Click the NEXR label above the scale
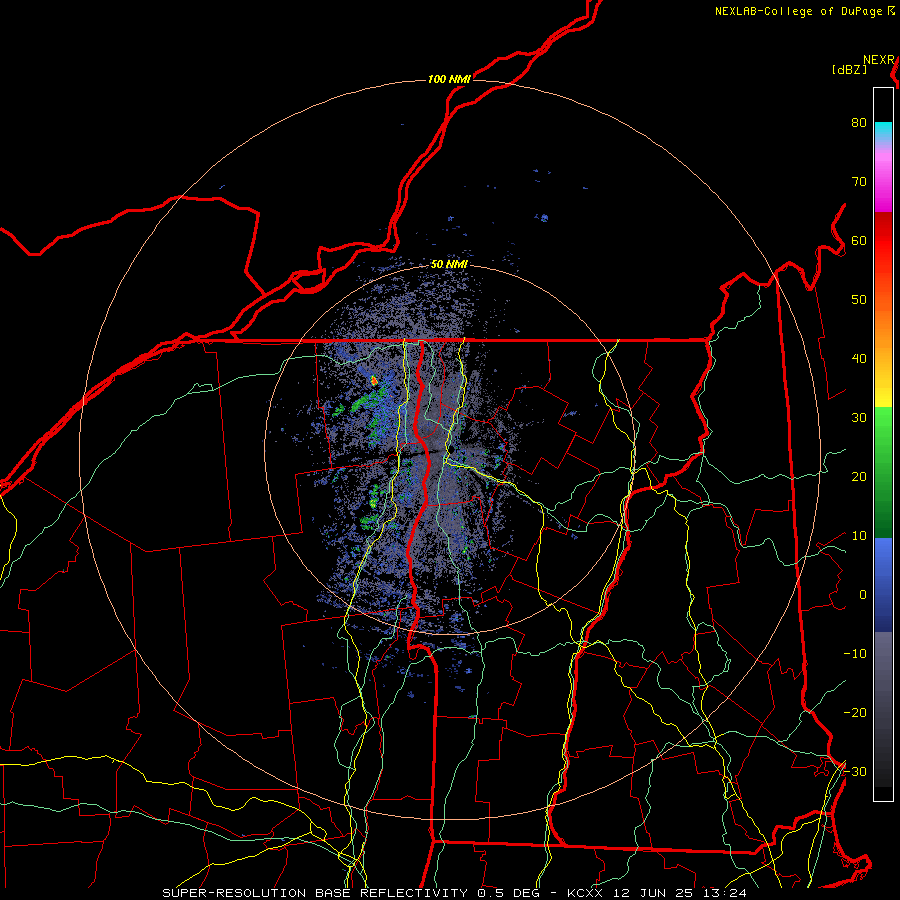This screenshot has width=900, height=900. 879,60
